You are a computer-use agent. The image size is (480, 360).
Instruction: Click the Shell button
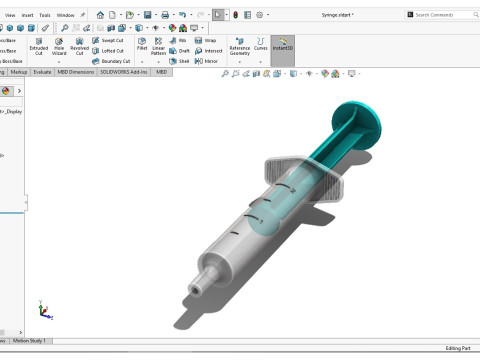tap(179, 61)
